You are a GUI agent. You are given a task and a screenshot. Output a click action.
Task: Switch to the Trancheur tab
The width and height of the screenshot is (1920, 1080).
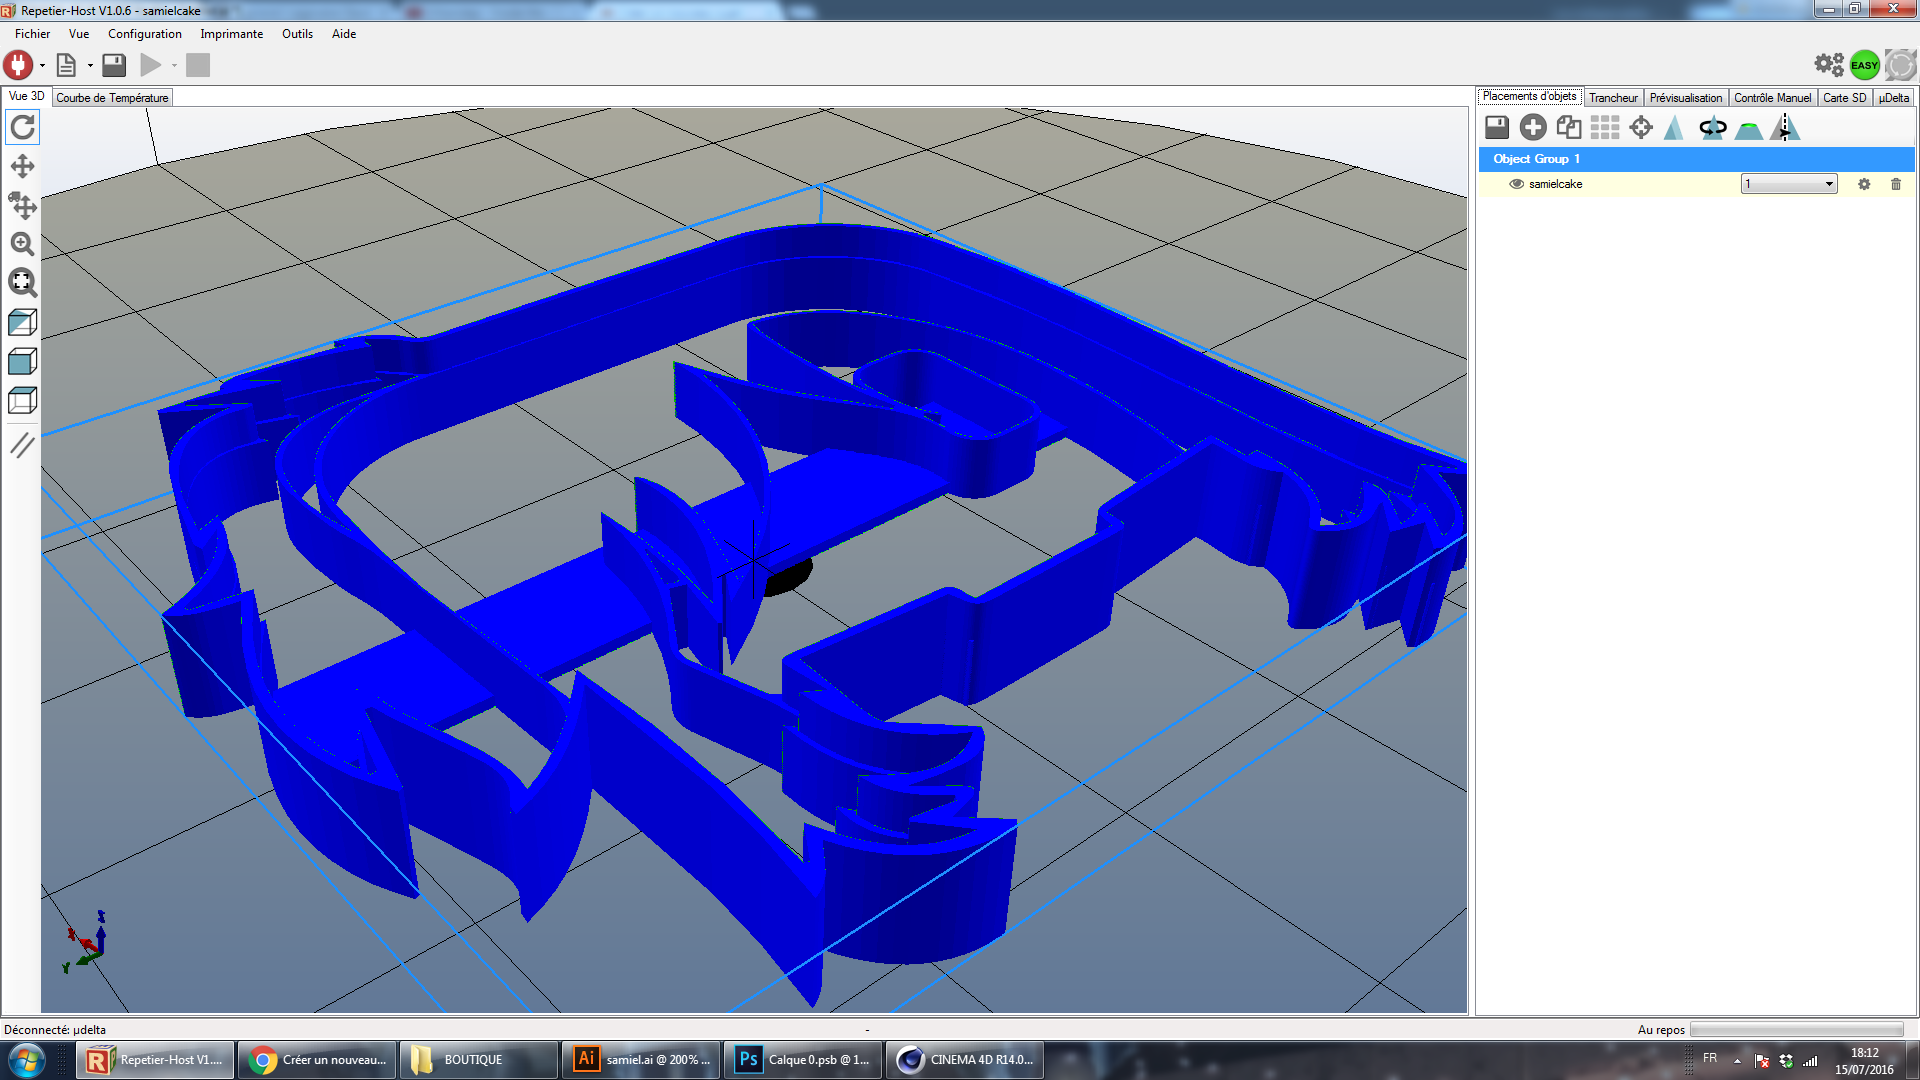[1612, 97]
